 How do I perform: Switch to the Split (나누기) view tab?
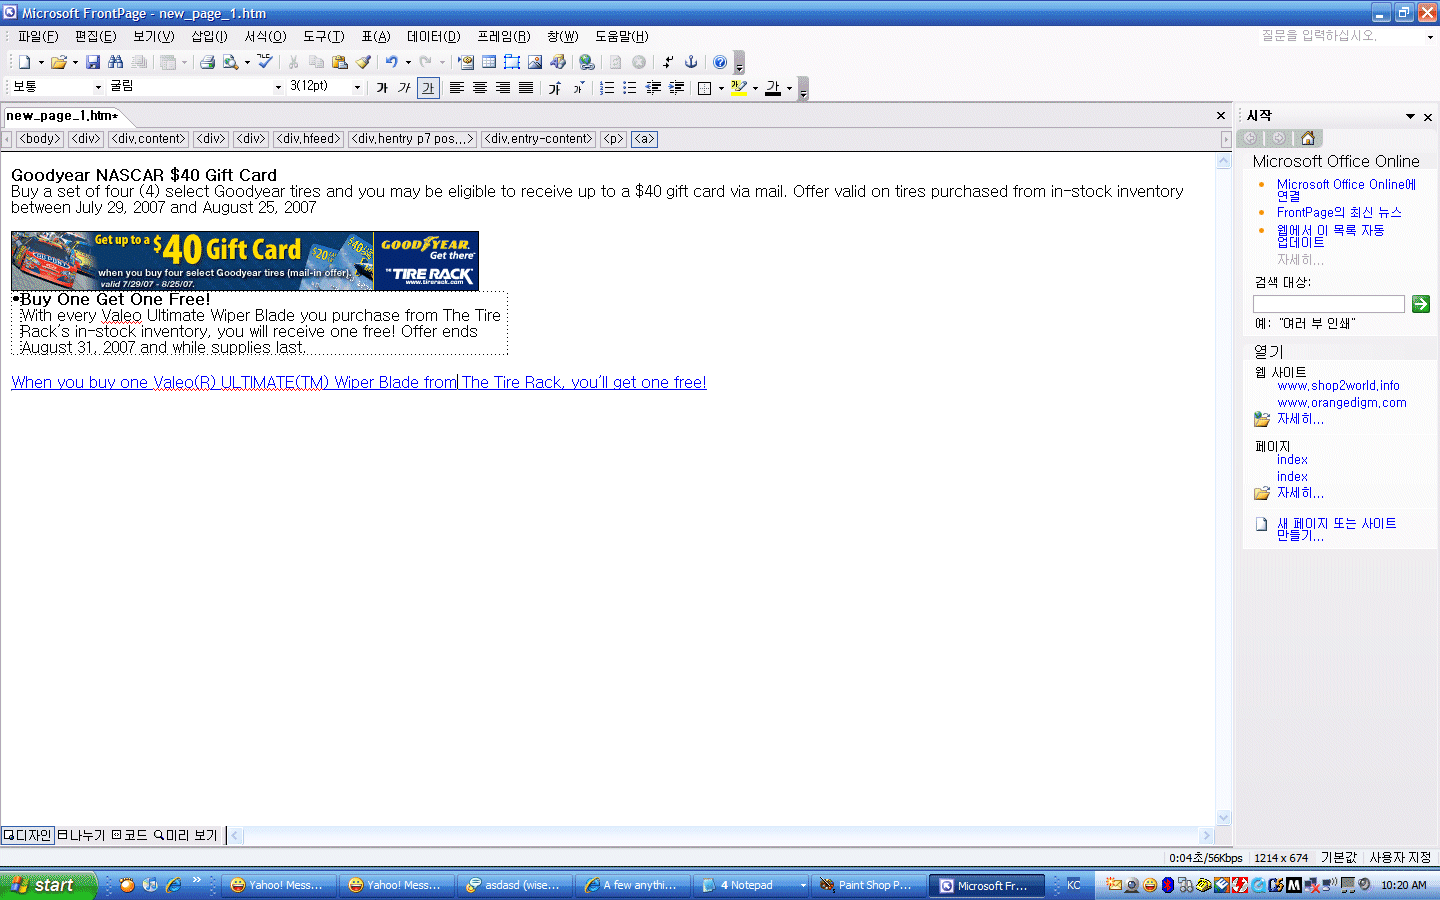(x=81, y=835)
